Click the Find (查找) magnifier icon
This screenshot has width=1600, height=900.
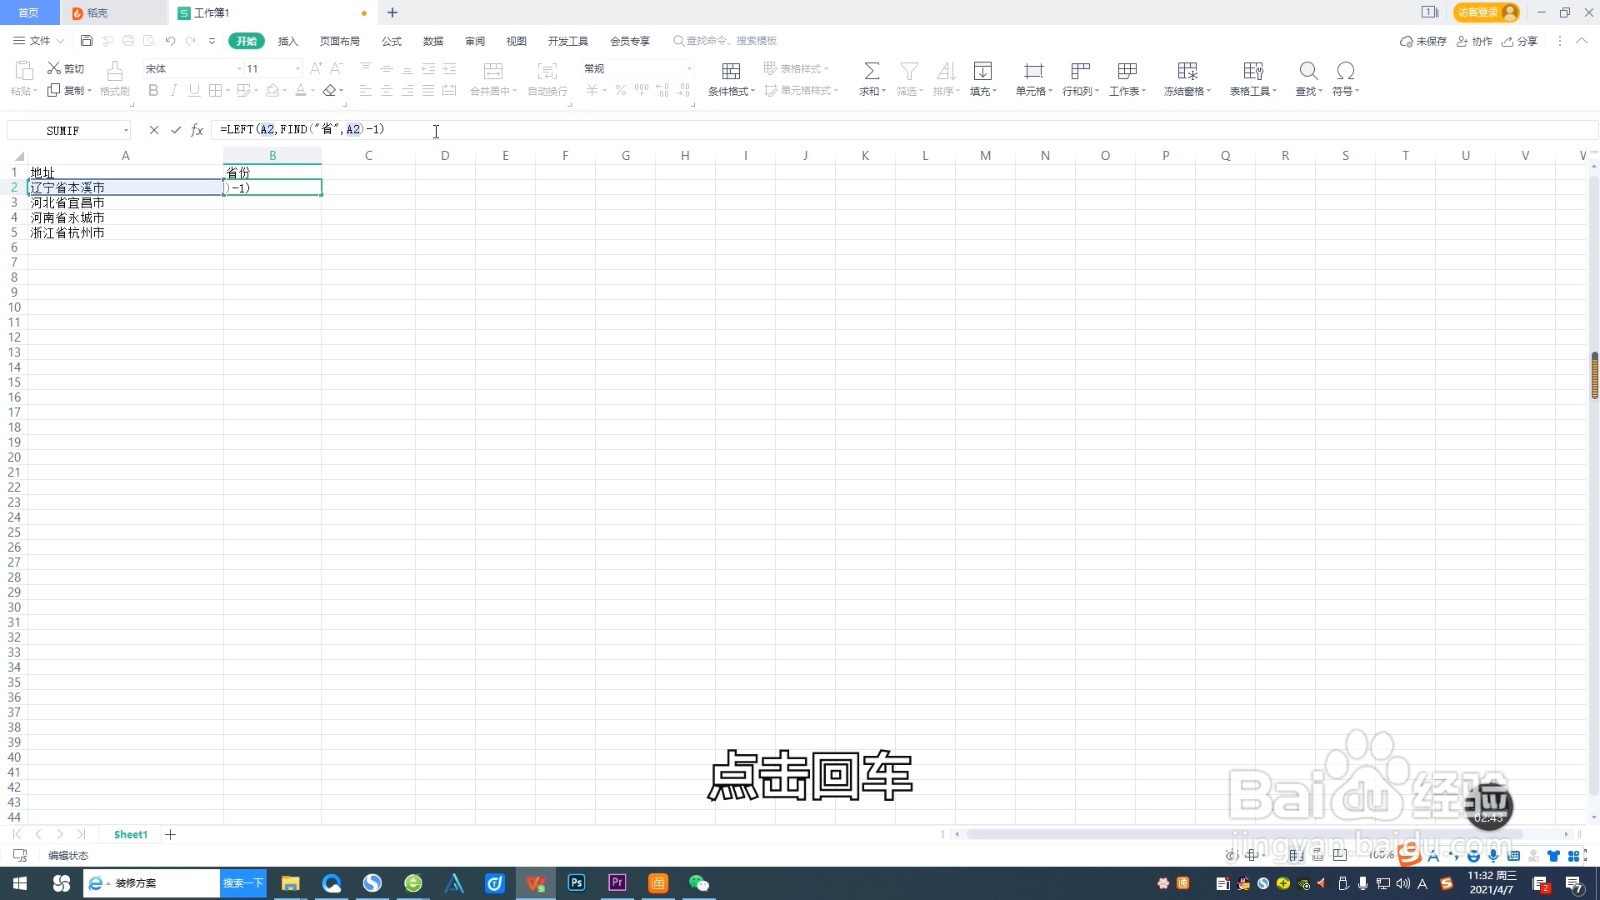pos(1308,71)
